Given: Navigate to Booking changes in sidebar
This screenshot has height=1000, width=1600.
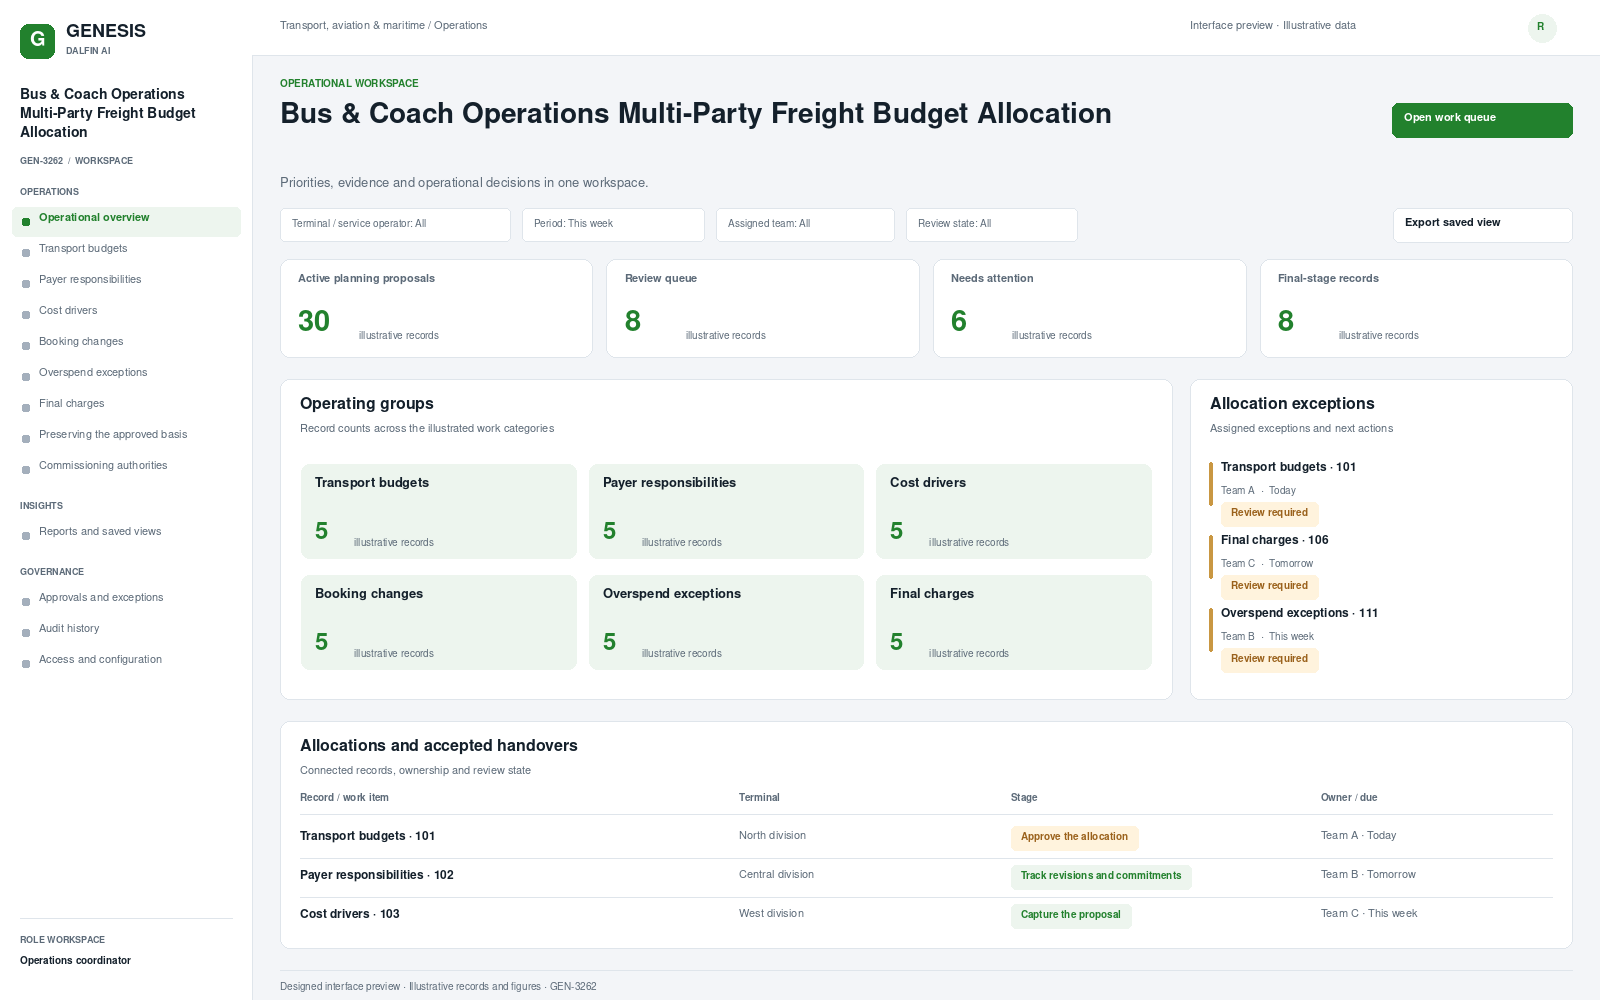Looking at the screenshot, I should [x=126, y=345].
